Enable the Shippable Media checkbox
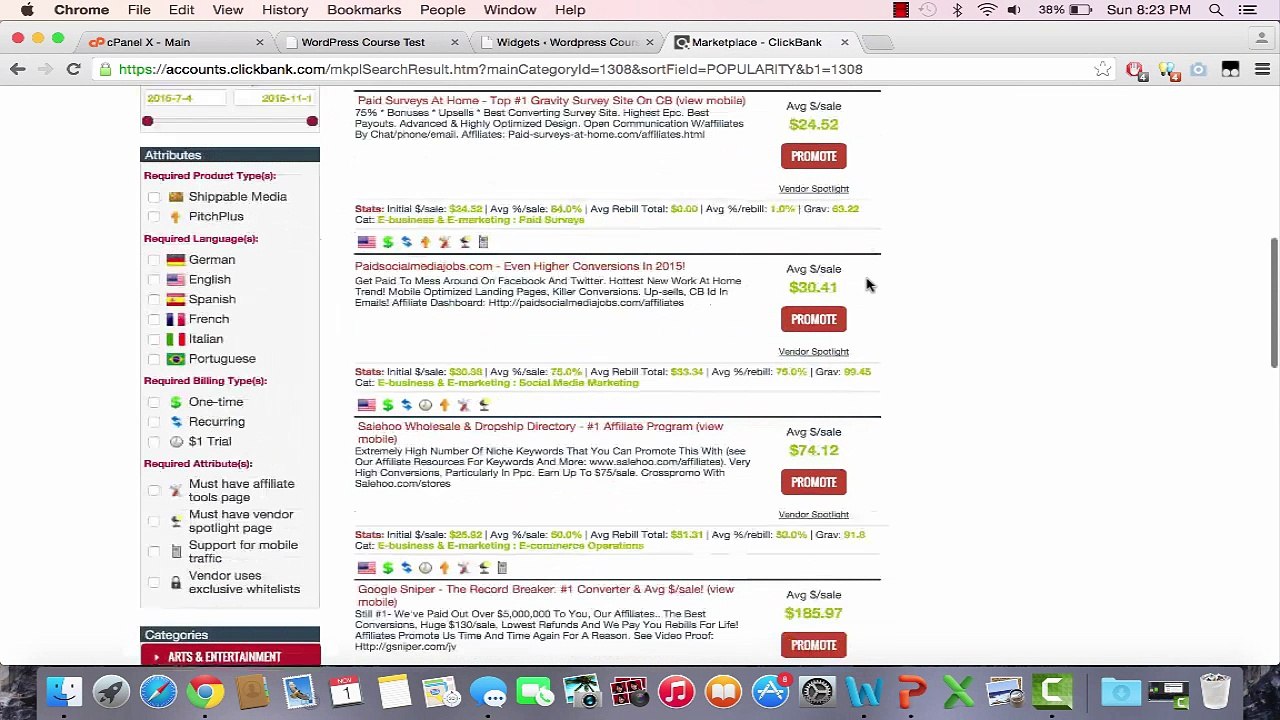 point(154,197)
